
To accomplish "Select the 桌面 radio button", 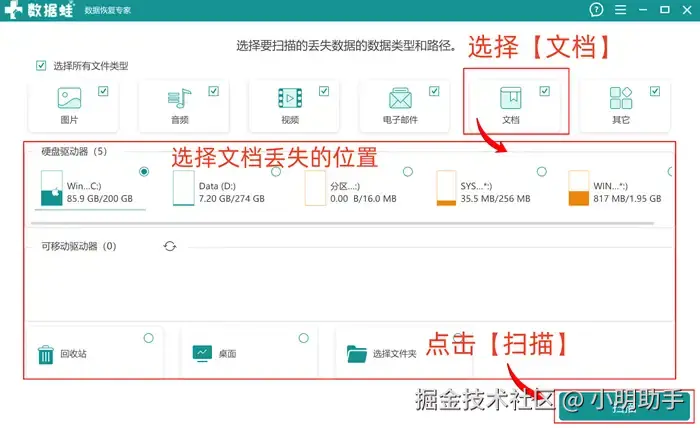I will point(304,338).
